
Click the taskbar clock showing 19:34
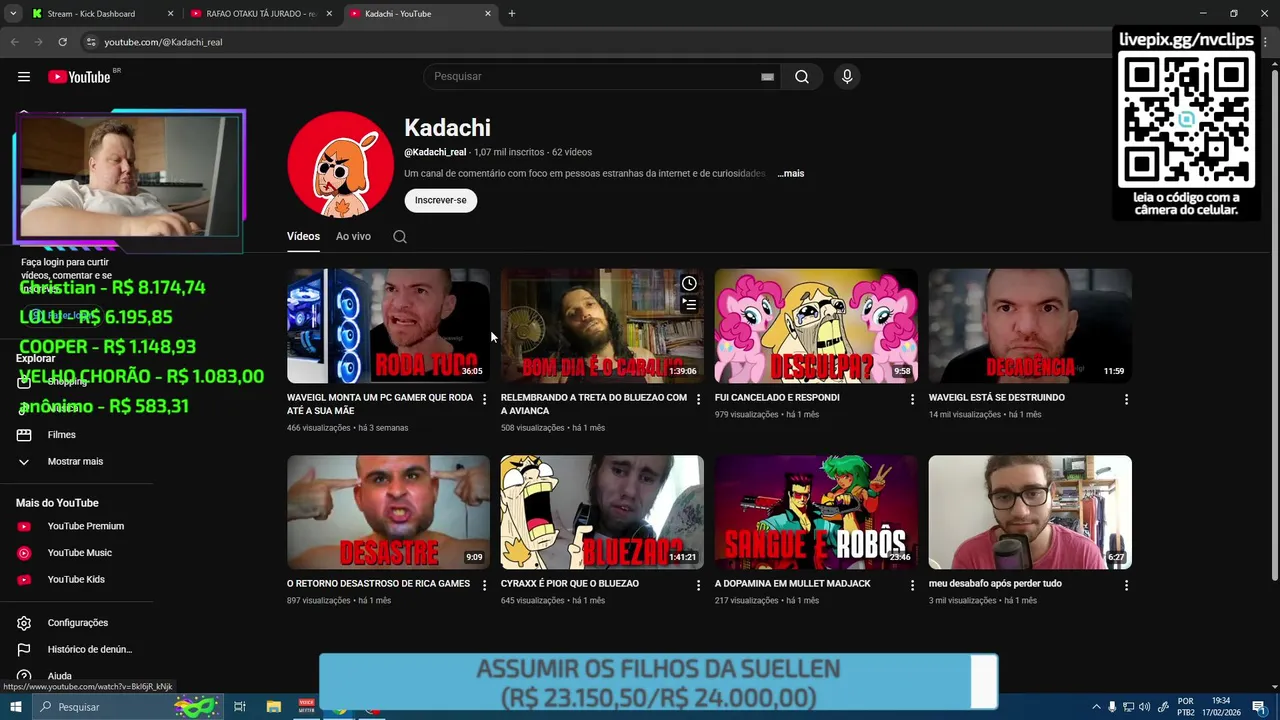point(1221,707)
